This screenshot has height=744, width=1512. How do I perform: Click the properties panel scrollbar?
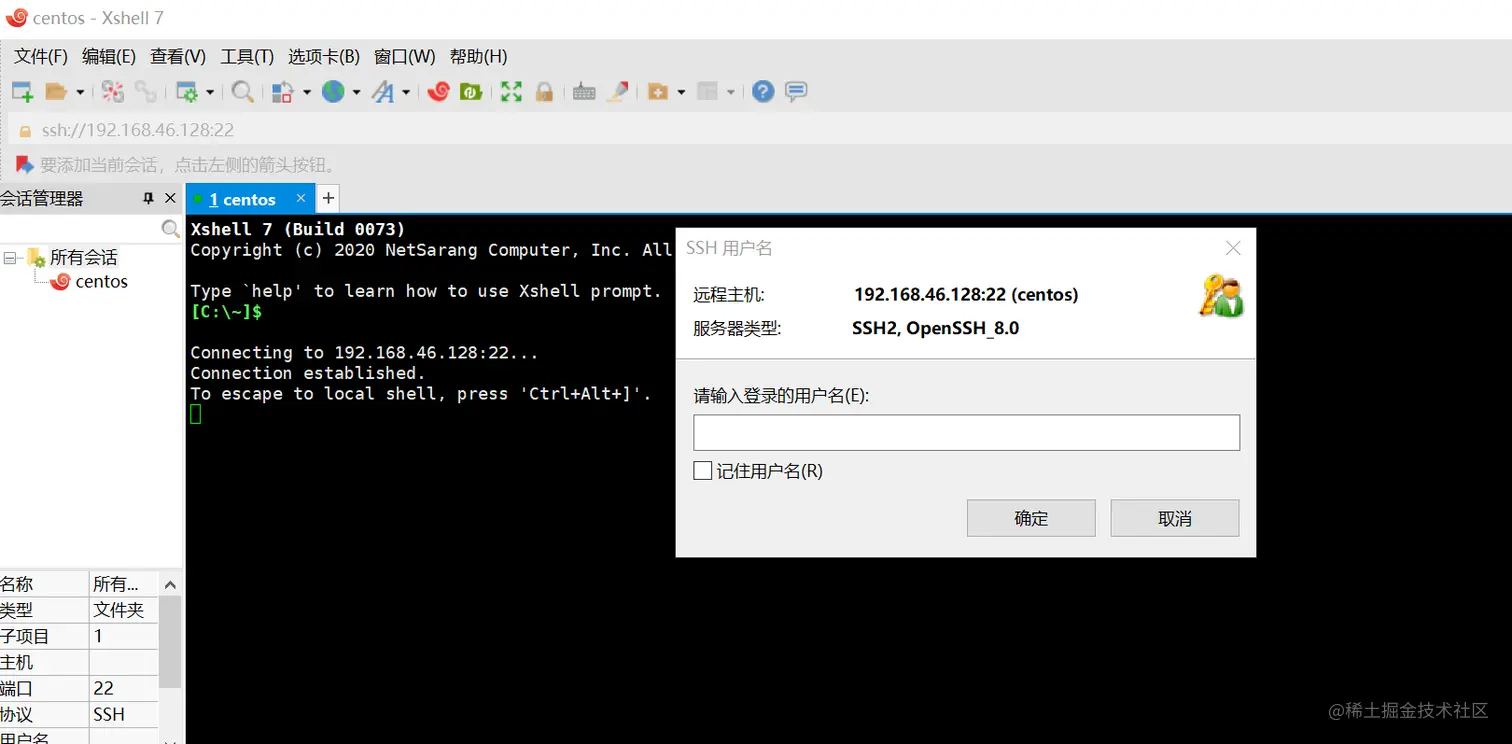tap(170, 642)
